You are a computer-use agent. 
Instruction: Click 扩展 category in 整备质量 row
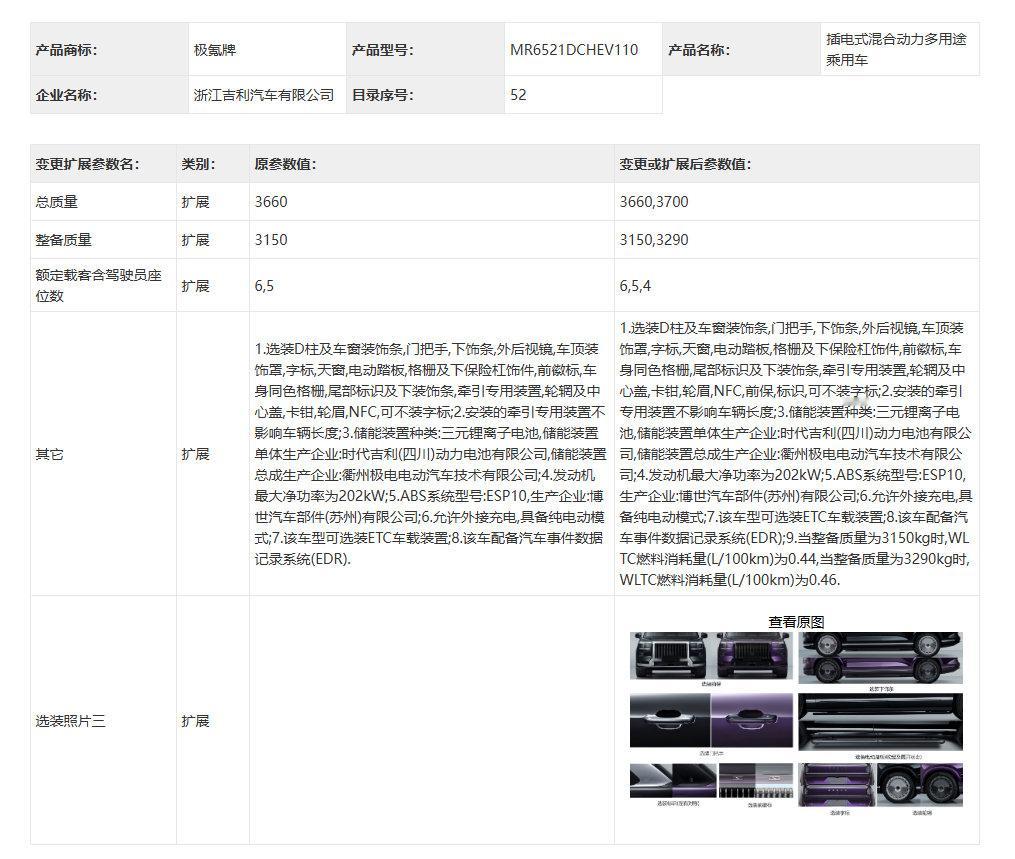pyautogui.click(x=195, y=240)
